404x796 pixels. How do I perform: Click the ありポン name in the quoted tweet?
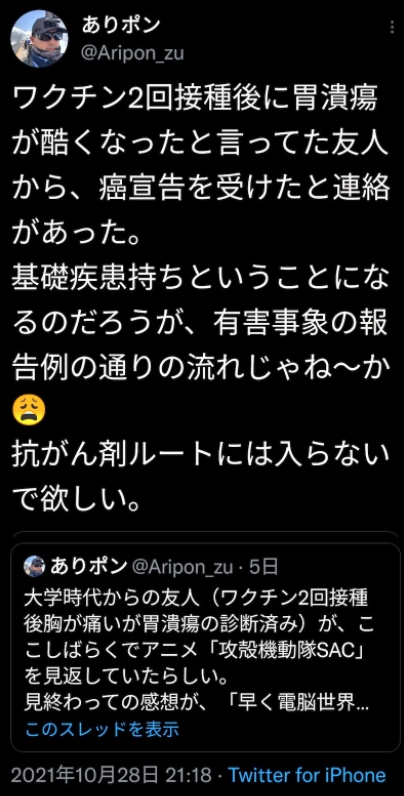pyautogui.click(x=88, y=567)
